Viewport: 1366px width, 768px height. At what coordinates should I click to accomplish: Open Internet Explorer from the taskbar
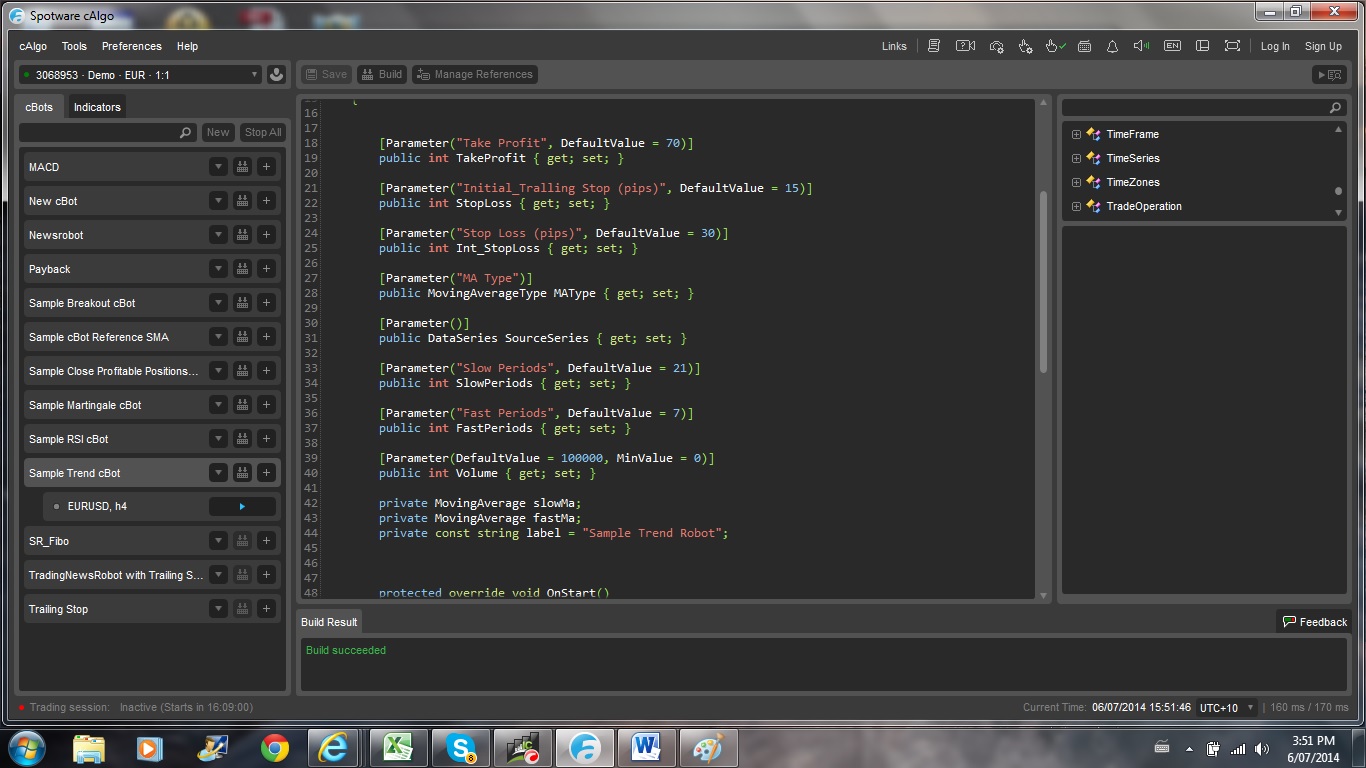pos(333,747)
